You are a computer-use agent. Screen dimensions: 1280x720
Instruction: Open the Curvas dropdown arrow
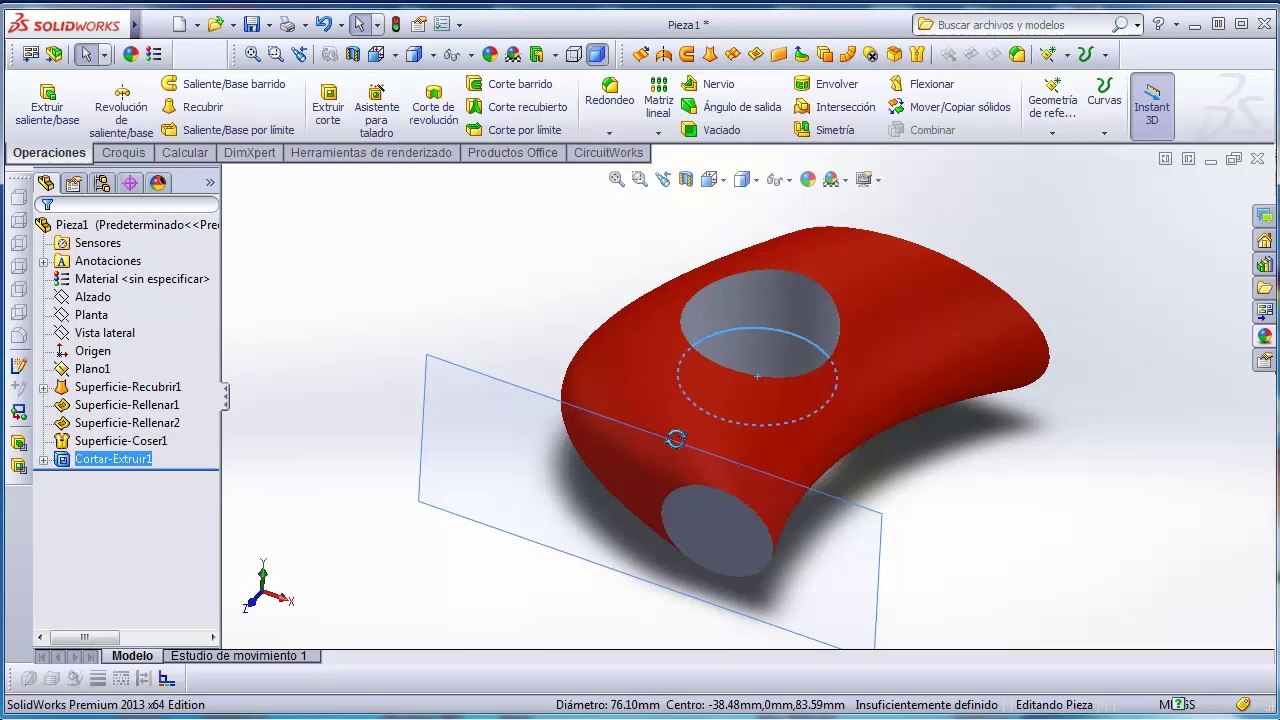click(x=1104, y=133)
